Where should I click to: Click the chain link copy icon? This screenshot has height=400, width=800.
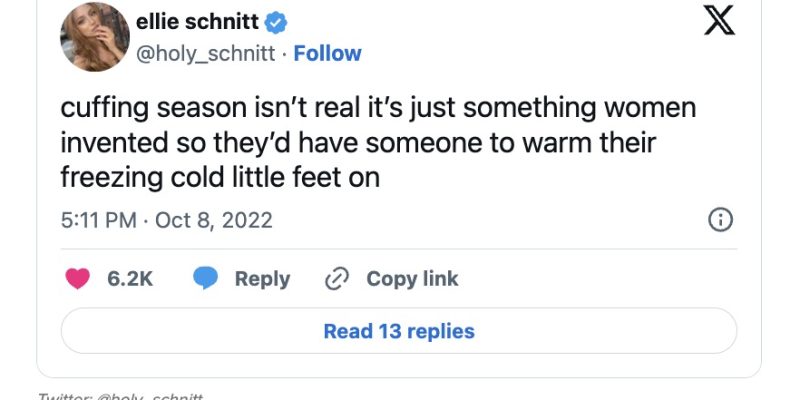[336, 279]
